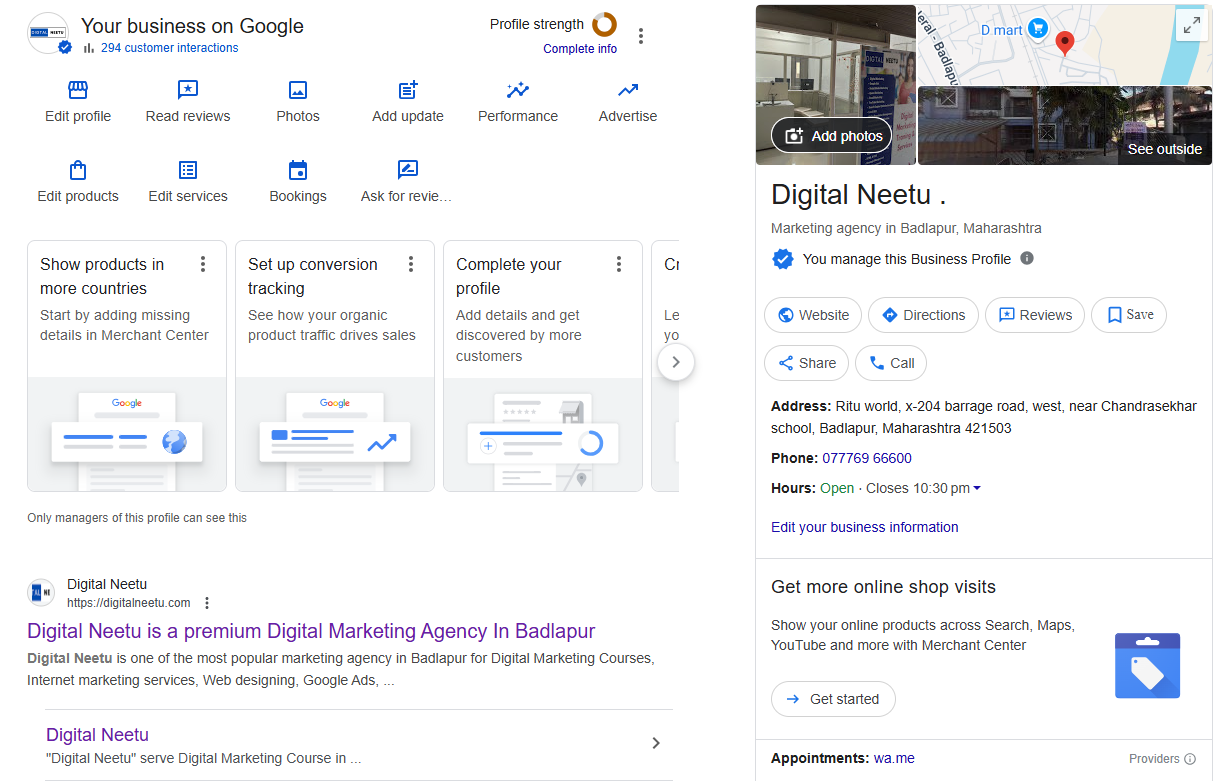Click Merchant Center price tag image
The width and height of the screenshot is (1216, 781).
(1148, 666)
